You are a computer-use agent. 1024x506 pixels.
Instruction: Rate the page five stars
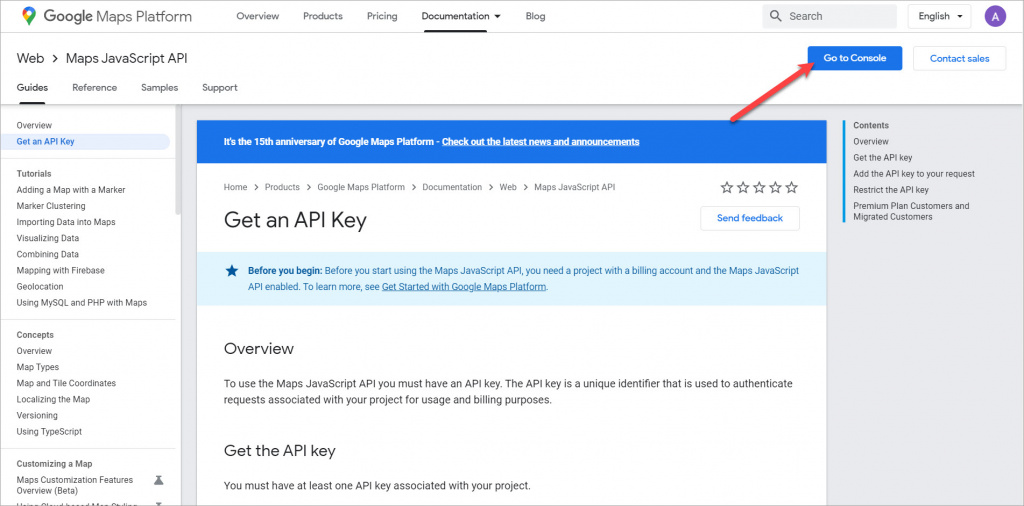point(791,187)
